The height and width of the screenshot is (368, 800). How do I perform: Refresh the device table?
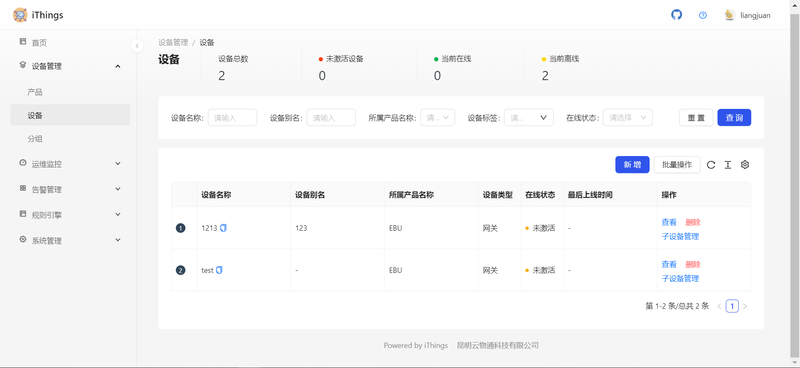point(711,165)
